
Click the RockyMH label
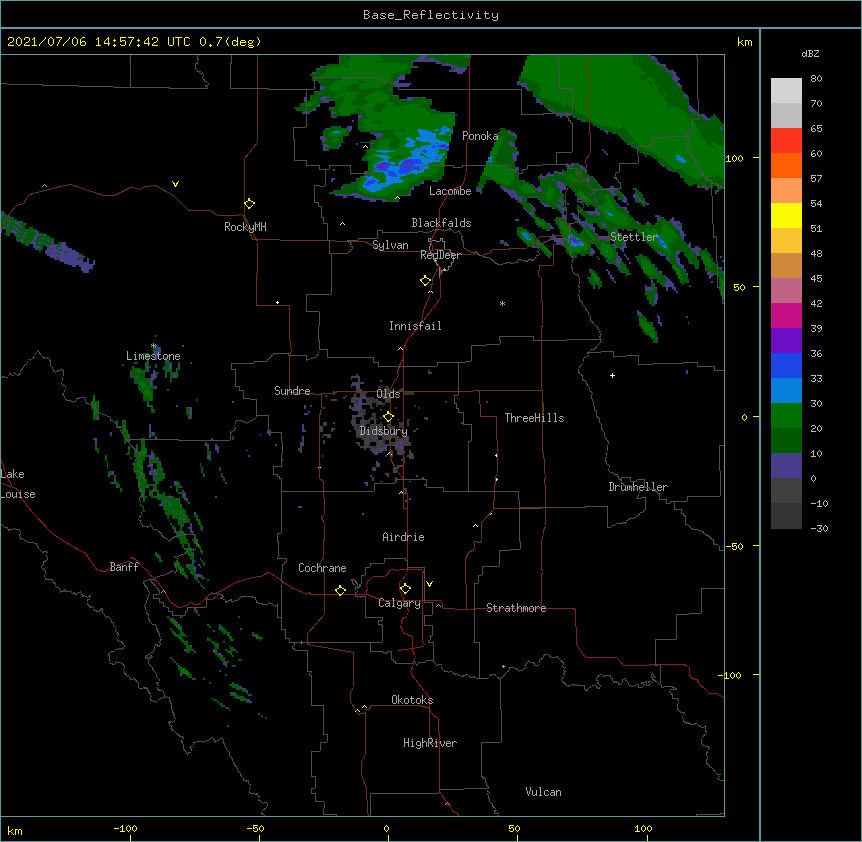(x=245, y=227)
